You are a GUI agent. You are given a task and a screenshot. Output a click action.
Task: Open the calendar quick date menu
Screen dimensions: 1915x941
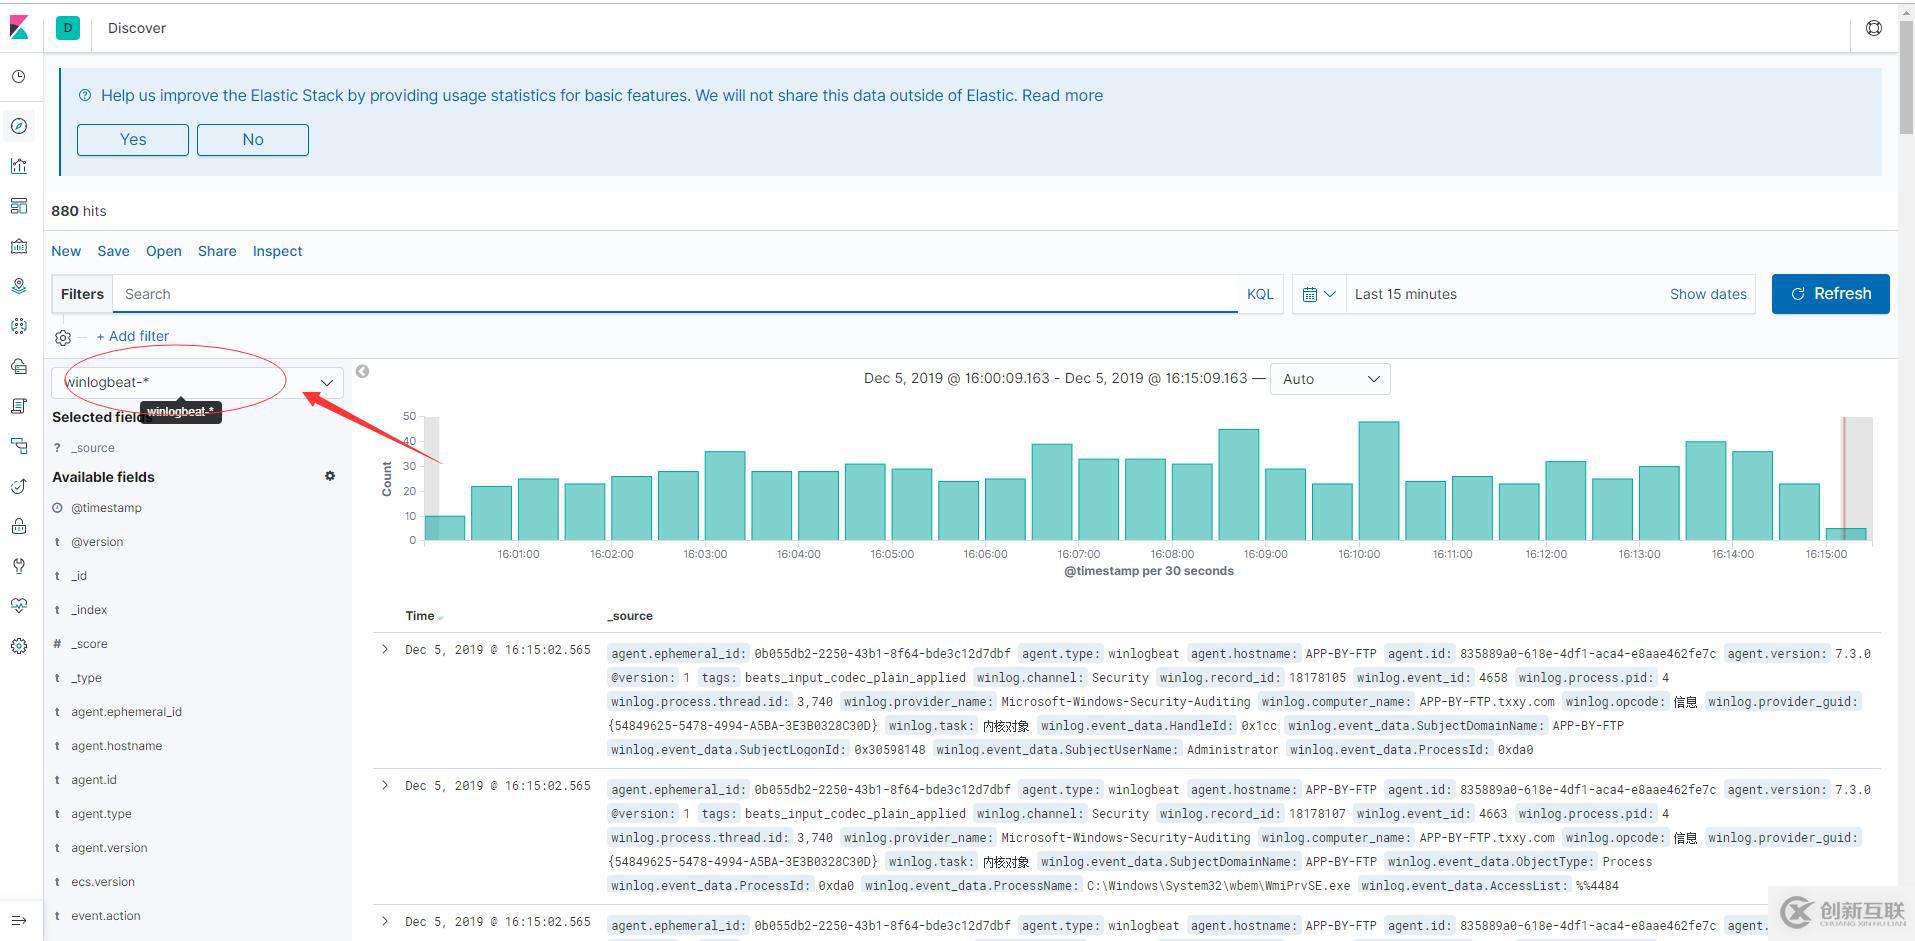(x=1319, y=294)
